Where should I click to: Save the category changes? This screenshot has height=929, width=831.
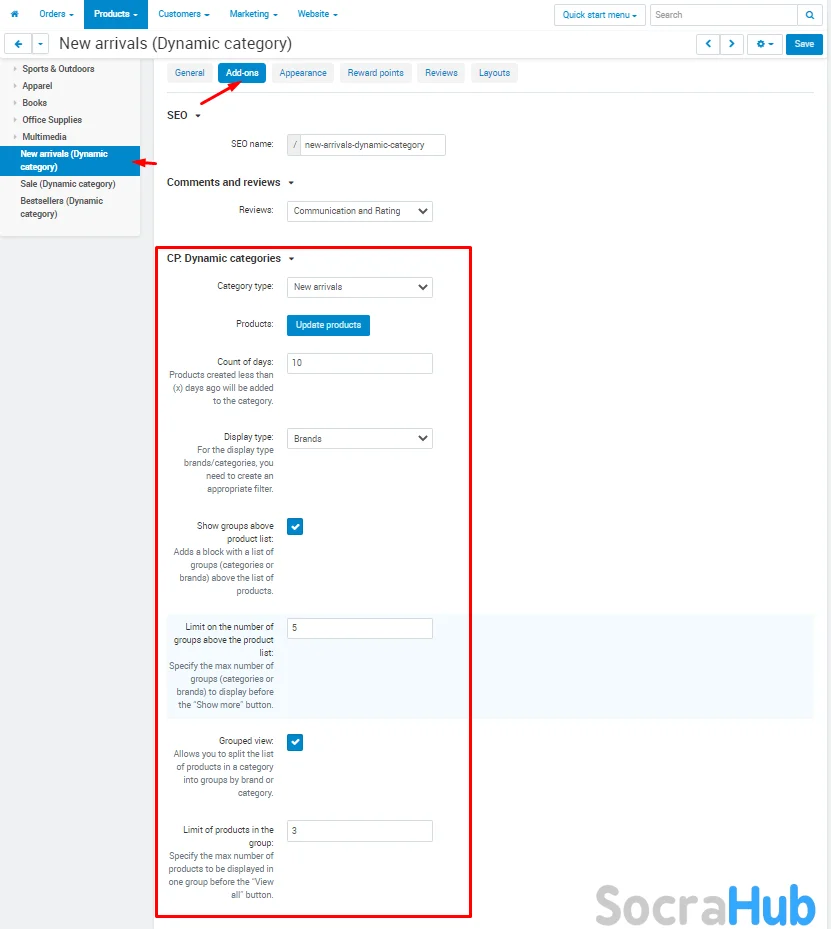click(804, 44)
